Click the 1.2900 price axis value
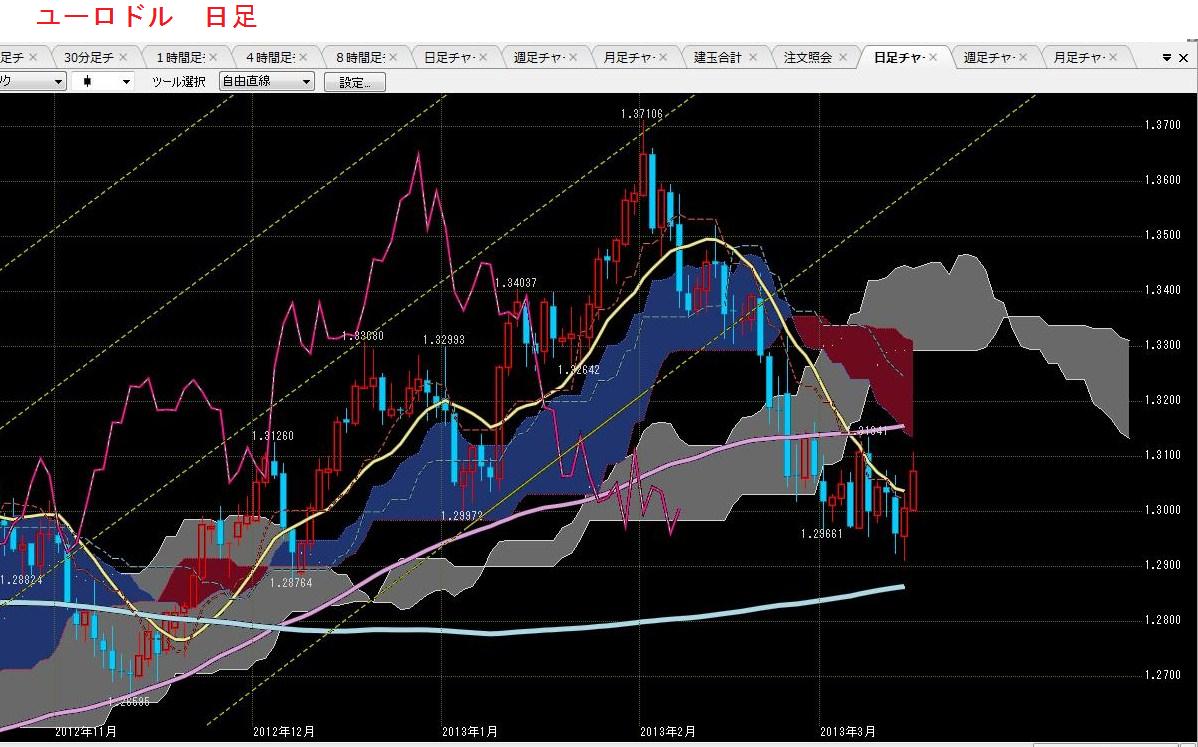This screenshot has height=747, width=1198. (1163, 565)
